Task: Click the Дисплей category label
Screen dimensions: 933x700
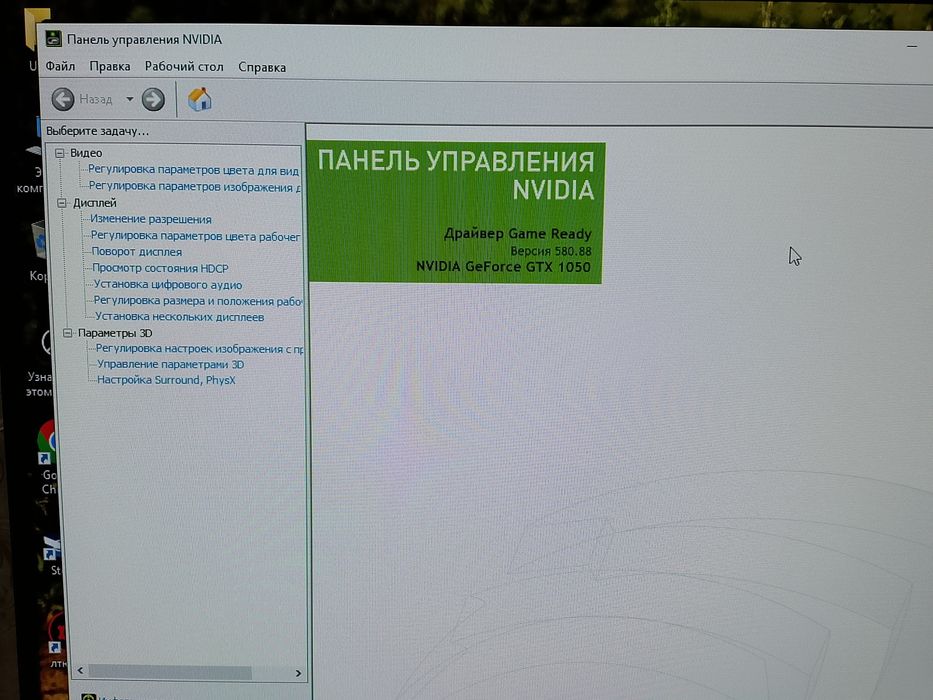Action: pyautogui.click(x=95, y=203)
